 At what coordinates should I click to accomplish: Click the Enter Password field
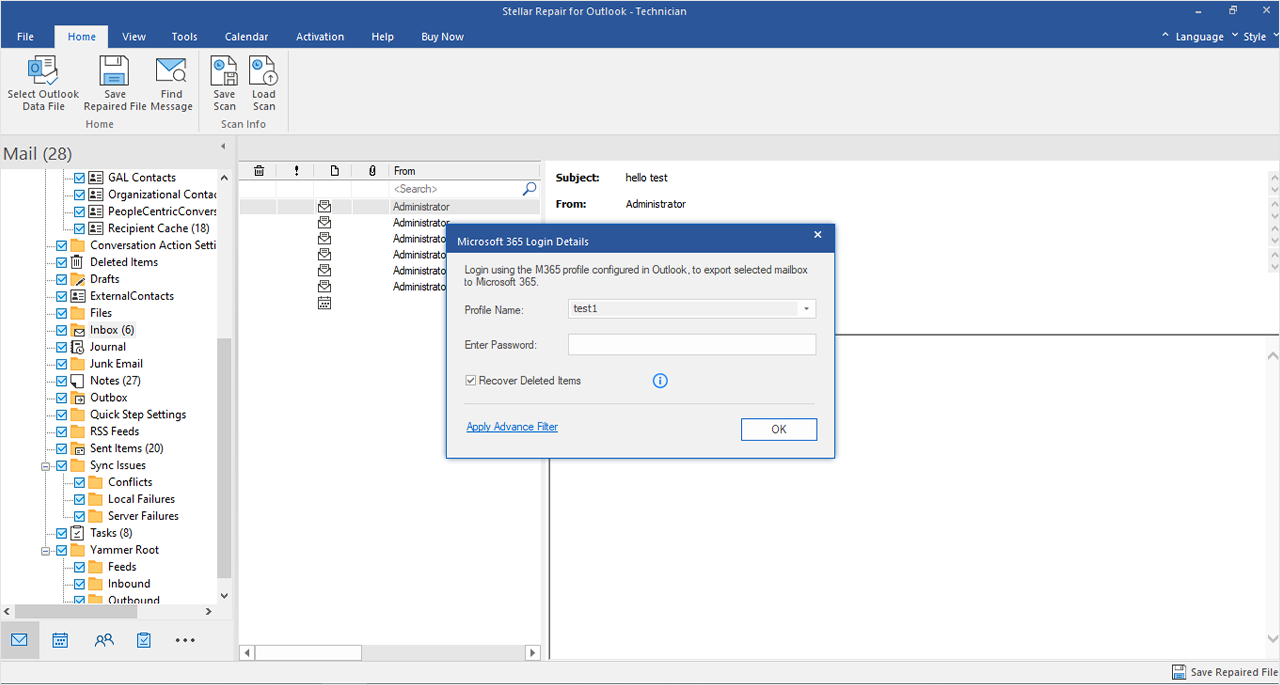tap(691, 345)
